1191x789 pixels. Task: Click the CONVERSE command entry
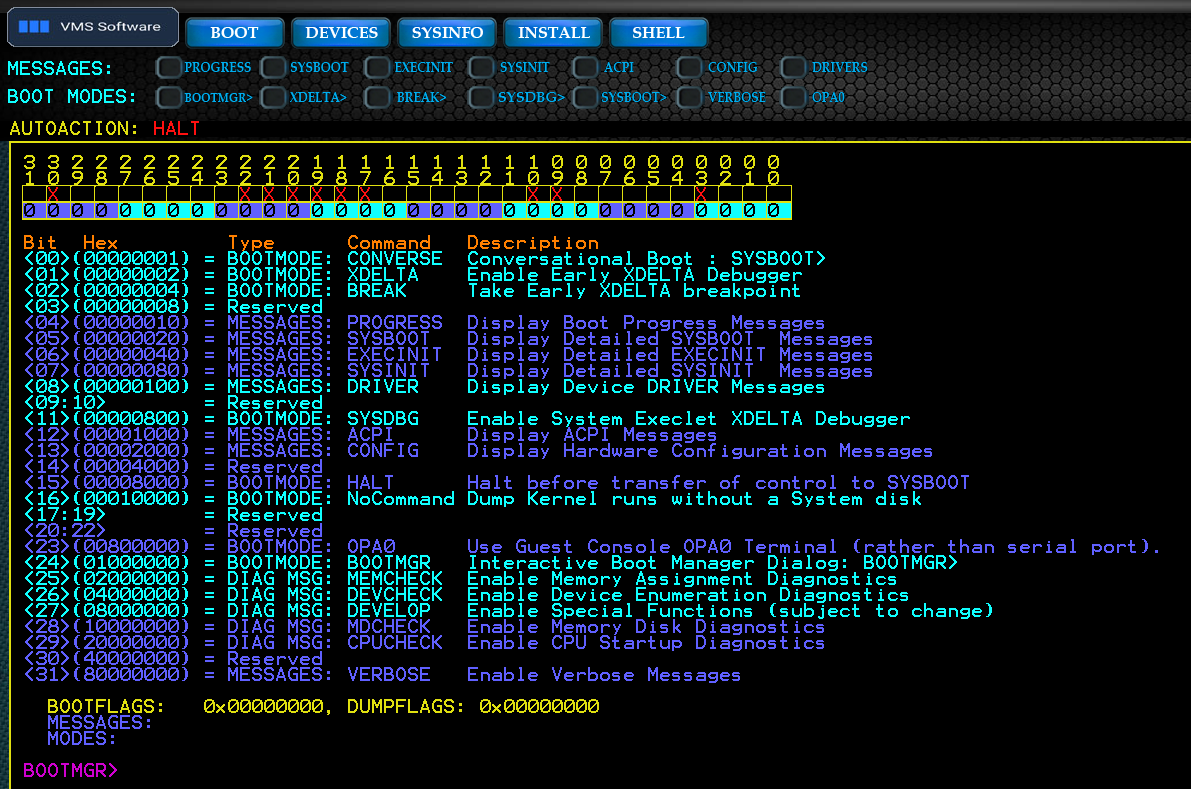coord(394,258)
